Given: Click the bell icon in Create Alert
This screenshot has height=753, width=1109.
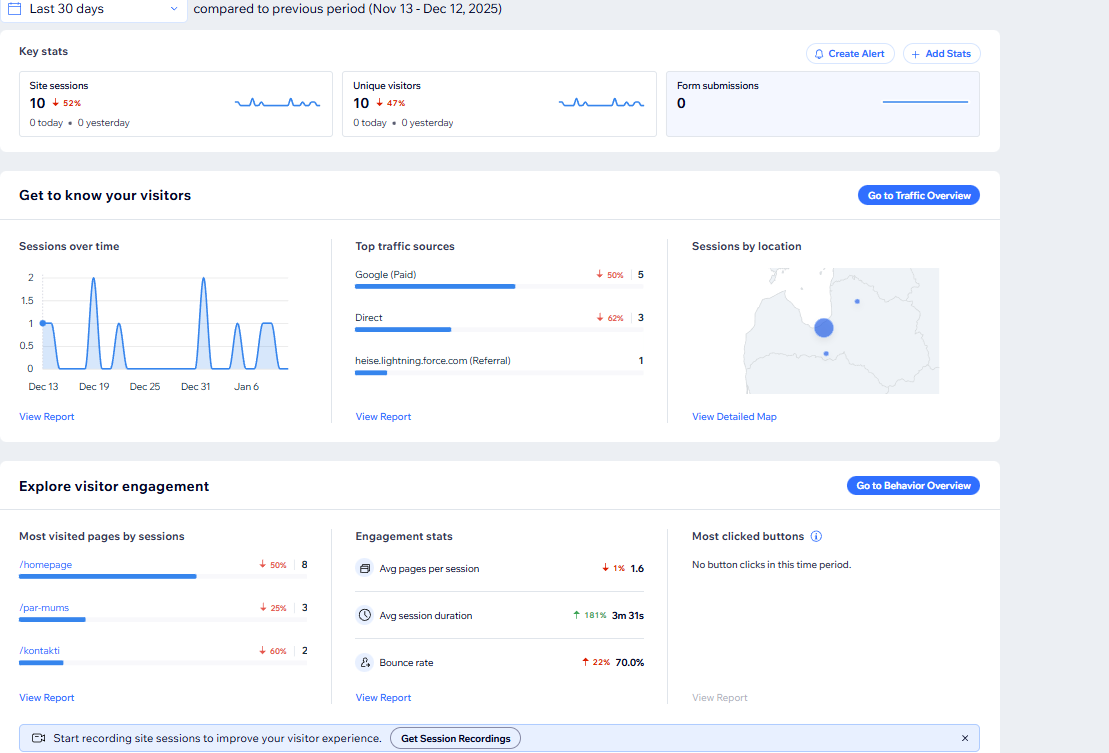Looking at the screenshot, I should (819, 54).
